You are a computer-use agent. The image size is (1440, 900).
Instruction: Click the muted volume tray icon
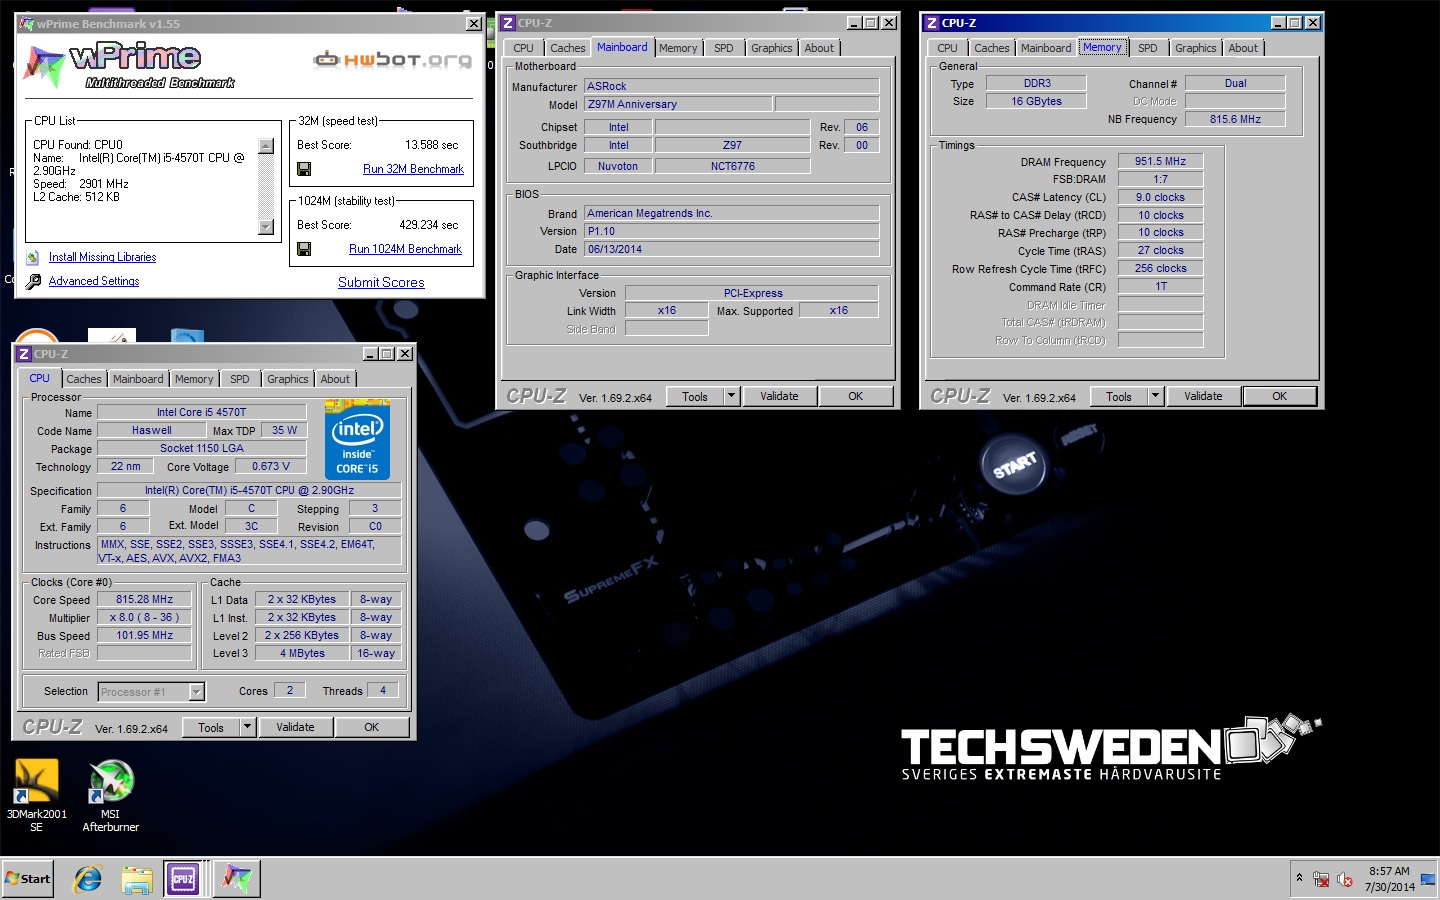coord(1345,879)
